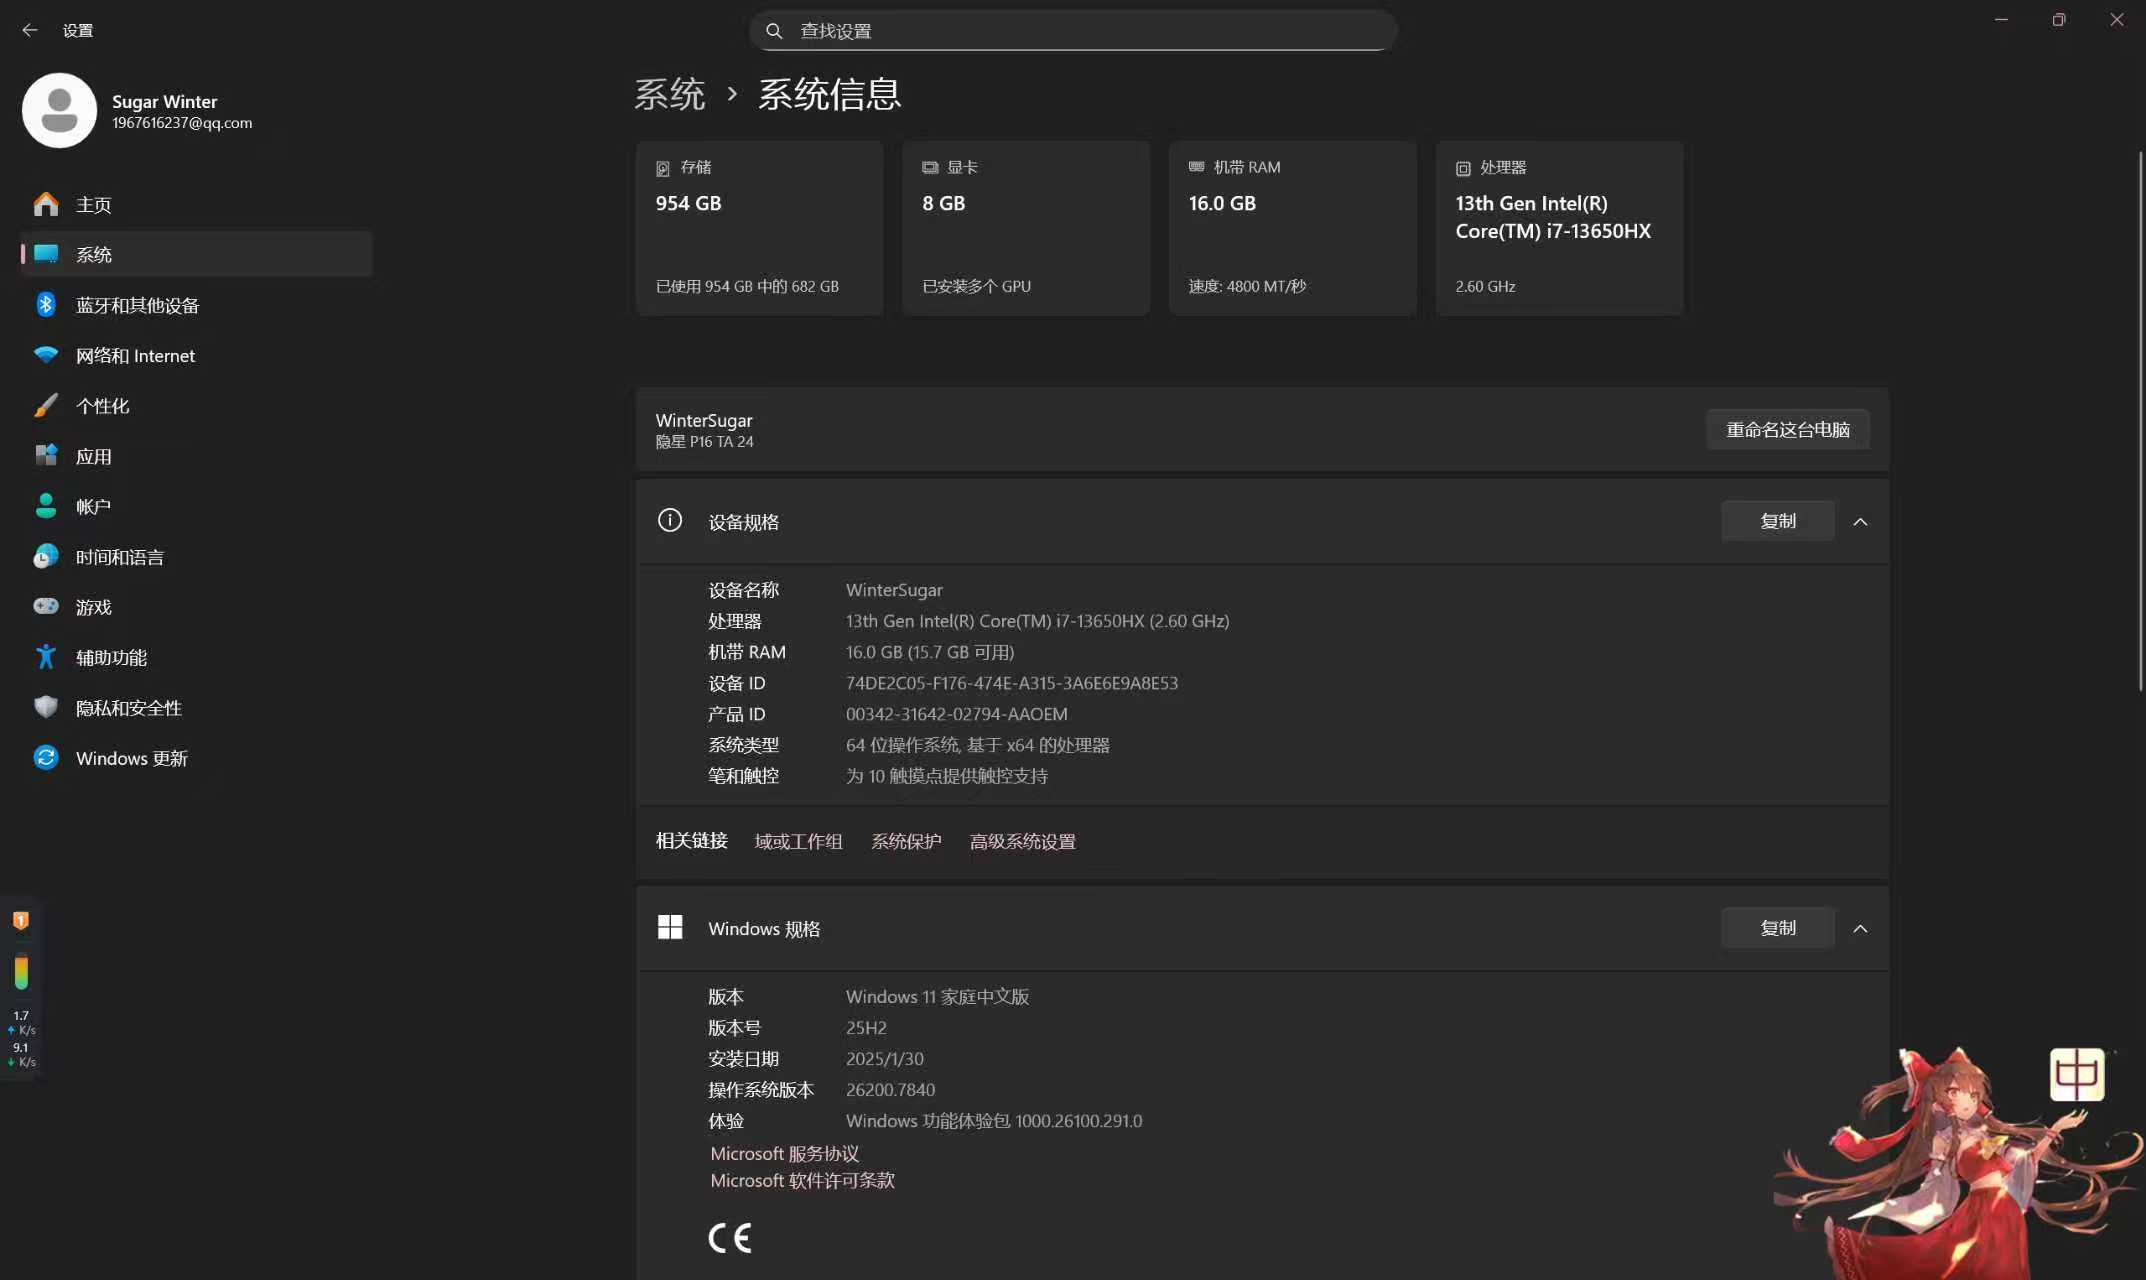Click Rename this PC button
2146x1280 pixels.
coord(1787,429)
